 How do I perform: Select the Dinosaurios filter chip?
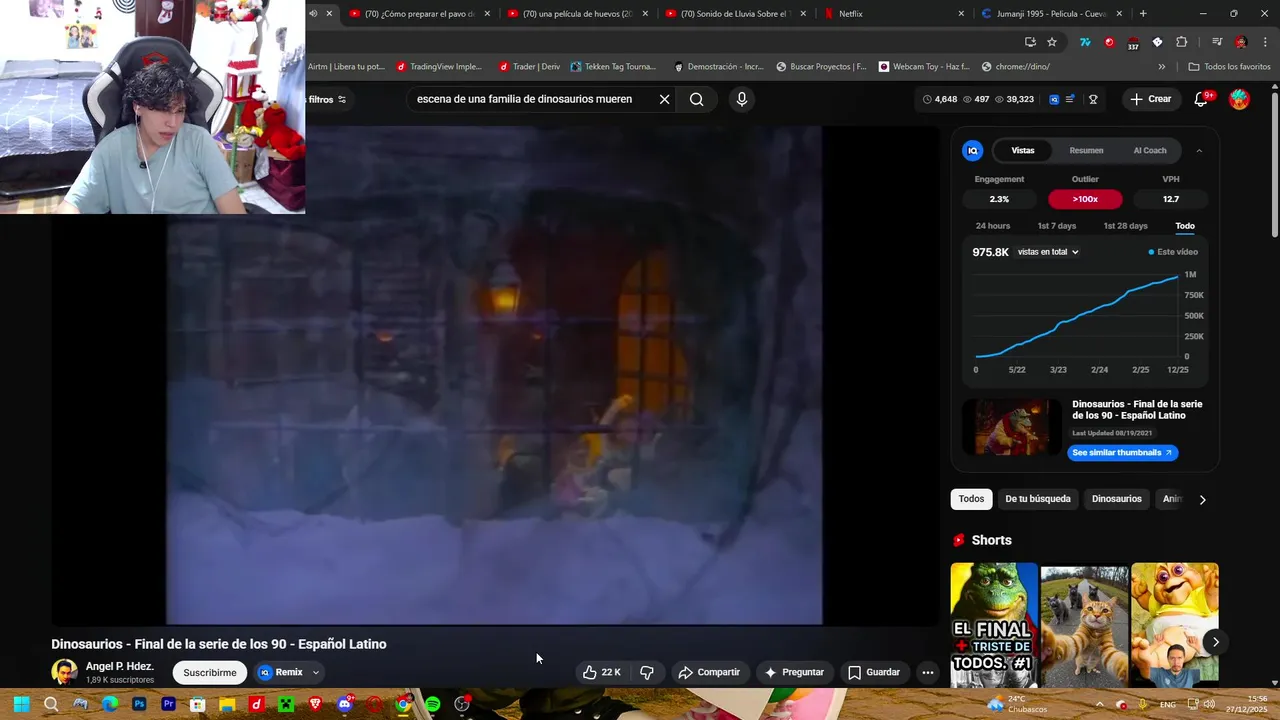[x=1116, y=499]
